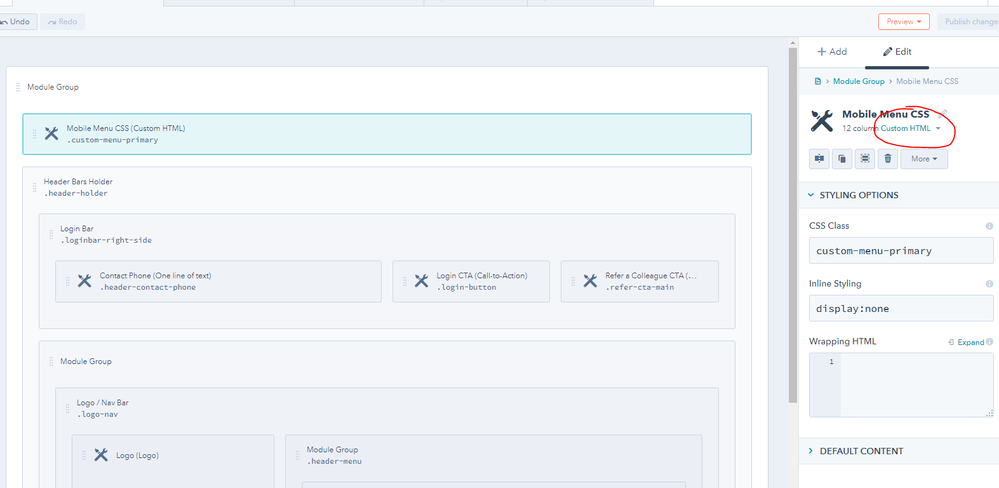Click the template file icon in the breadcrumb
This screenshot has height=488, width=999.
[817, 82]
